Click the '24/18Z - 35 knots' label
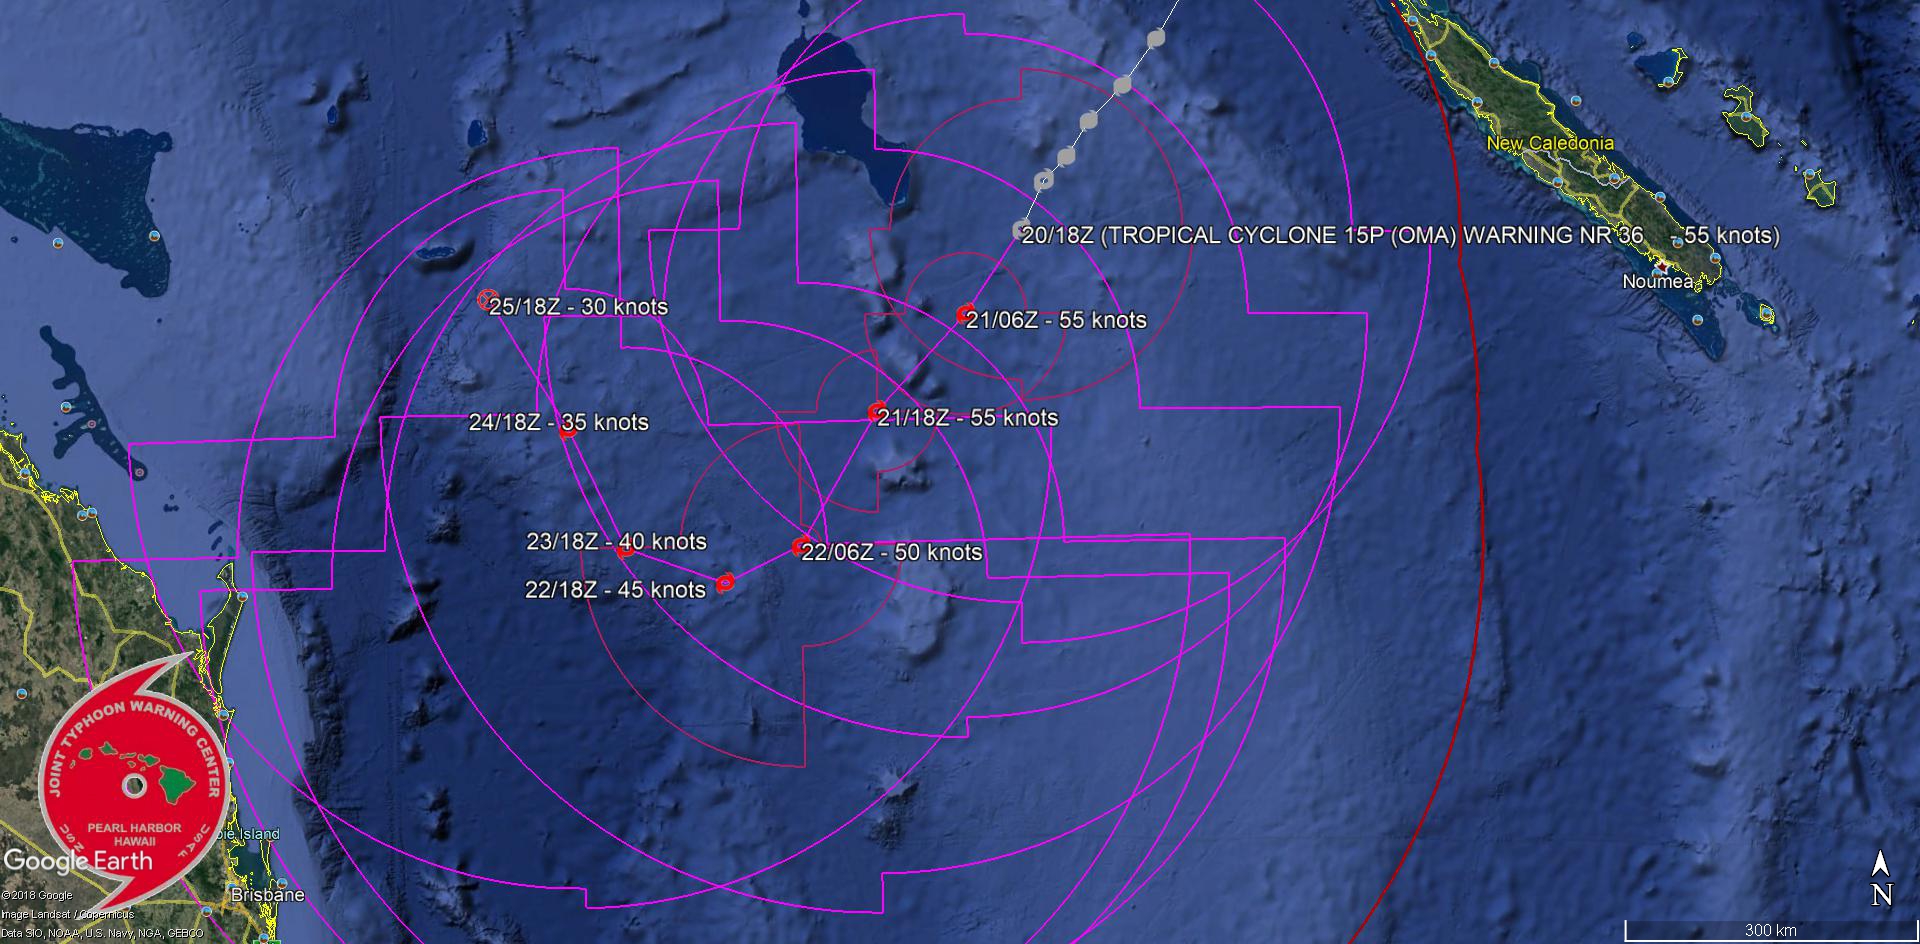Screen dimensions: 1920x944 coord(559,423)
